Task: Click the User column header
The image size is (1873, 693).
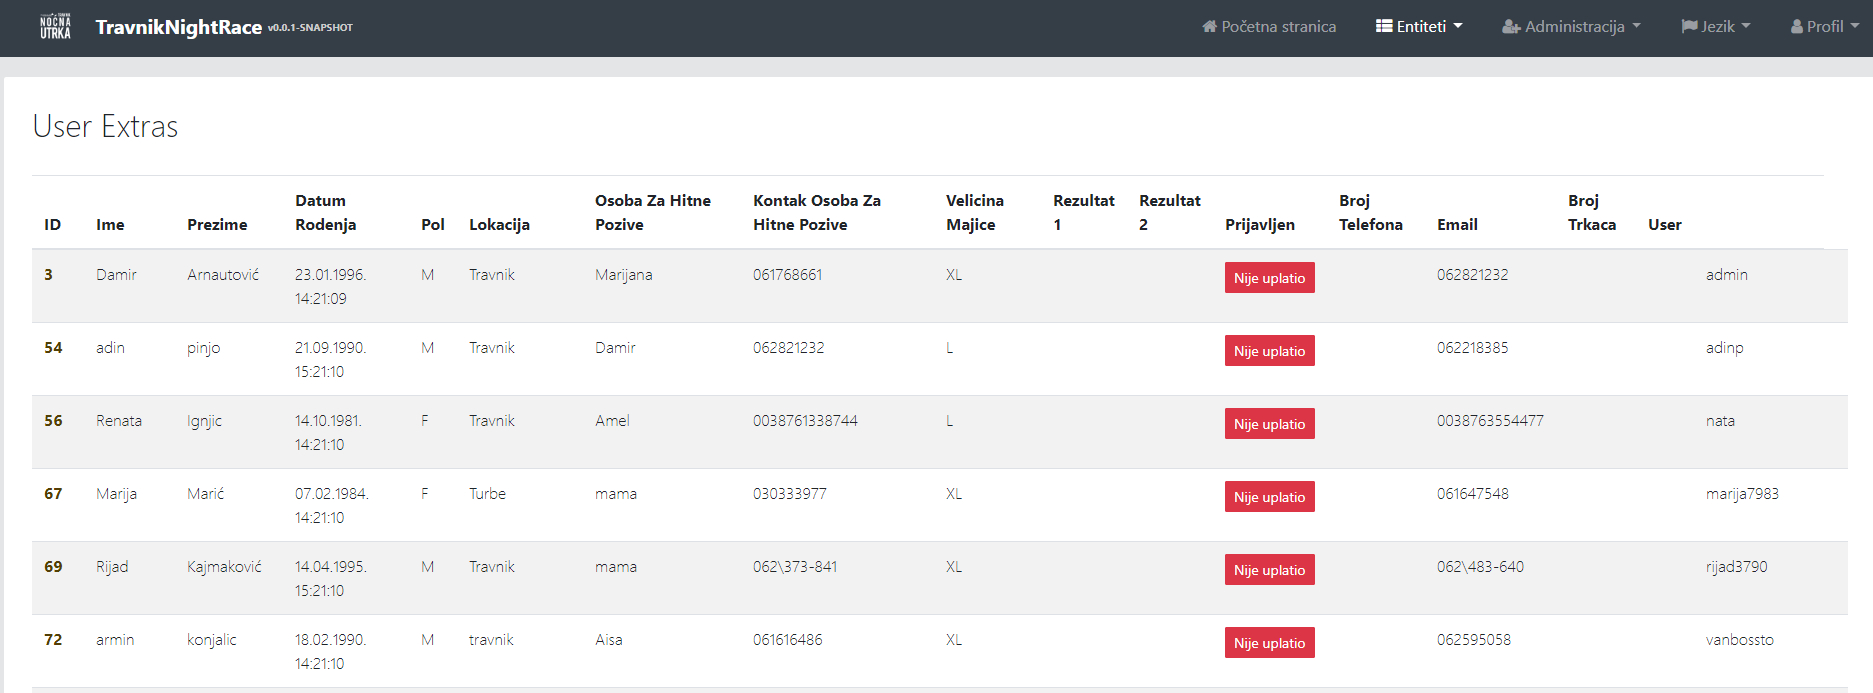Action: tap(1665, 225)
